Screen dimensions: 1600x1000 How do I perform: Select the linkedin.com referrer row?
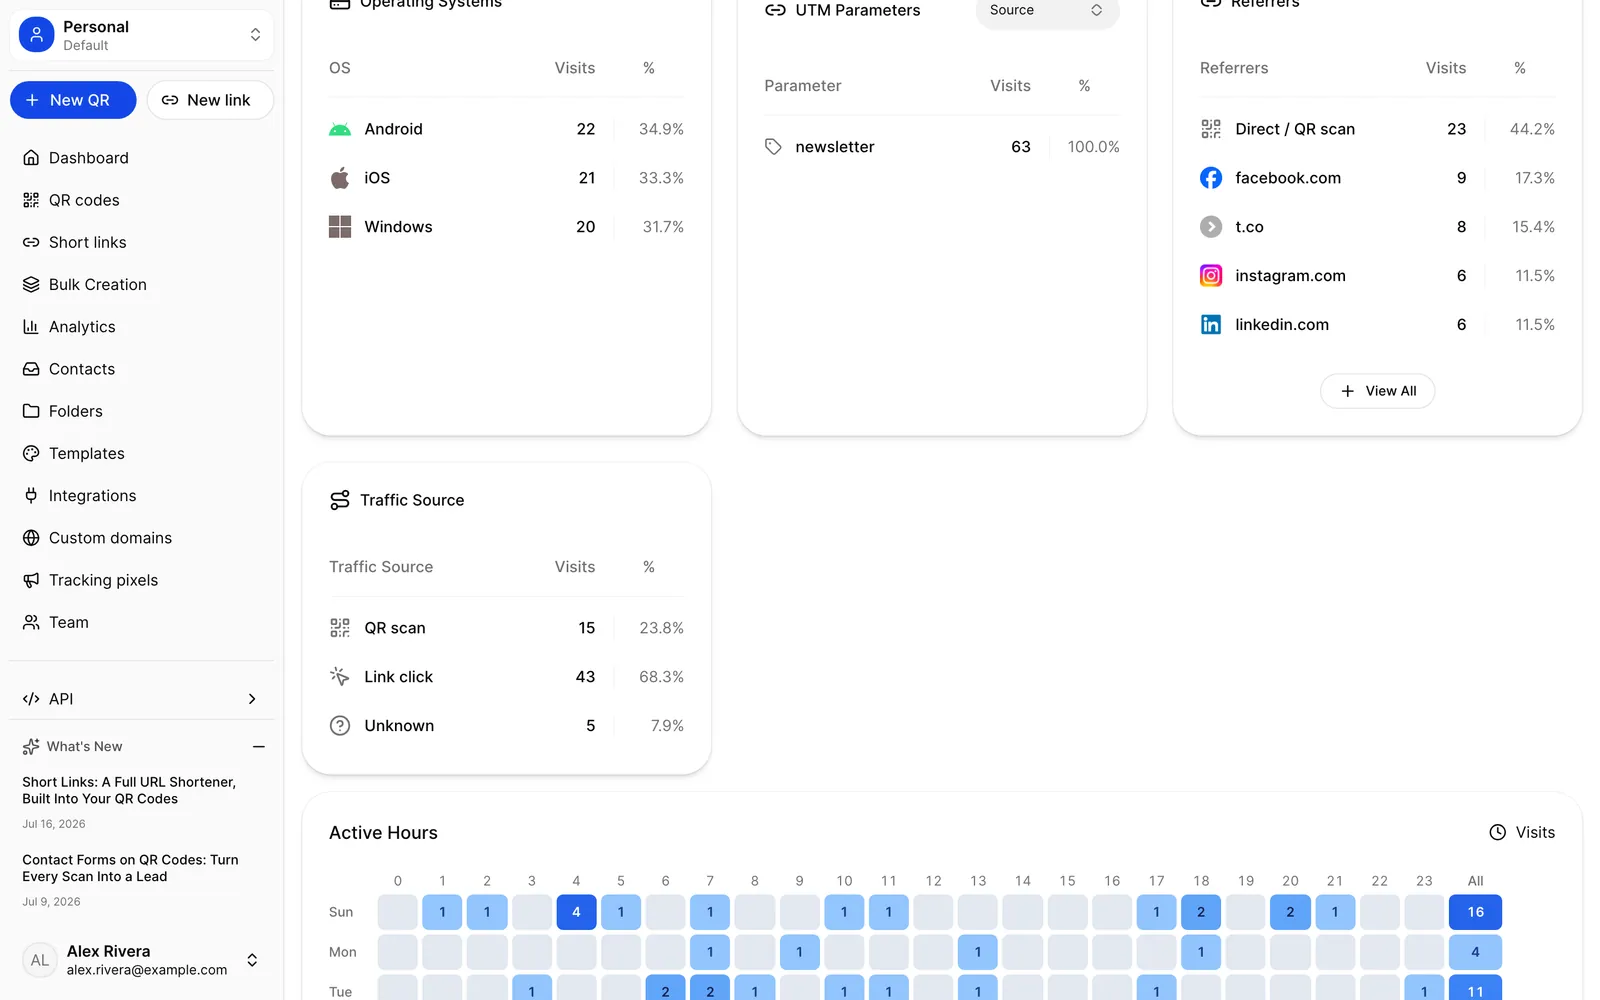point(1377,325)
